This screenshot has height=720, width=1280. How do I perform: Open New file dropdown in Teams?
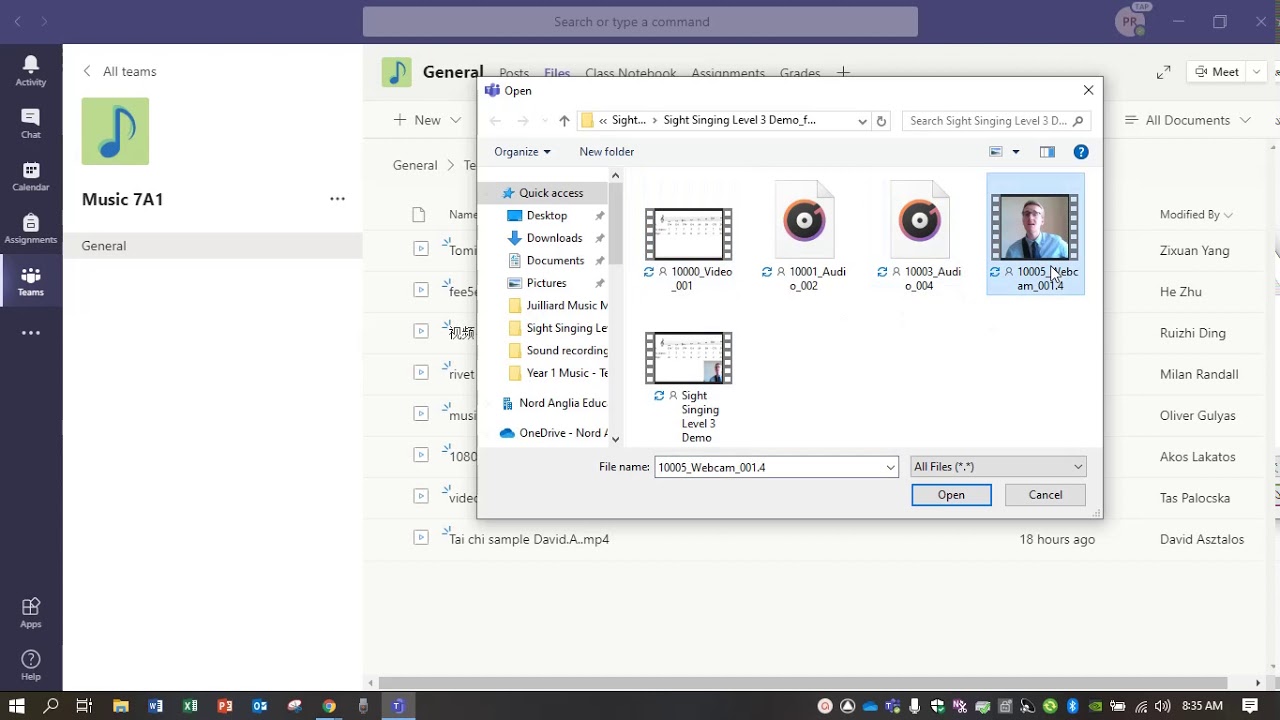(427, 120)
